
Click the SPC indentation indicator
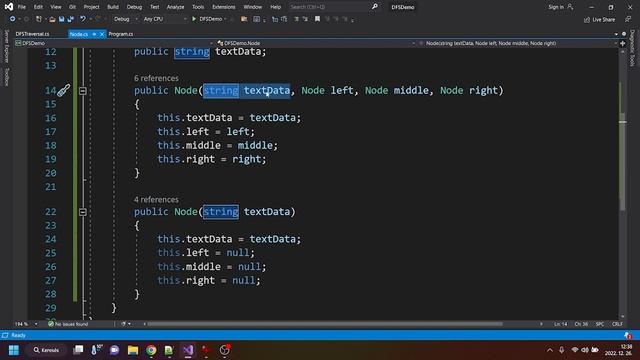pos(600,324)
